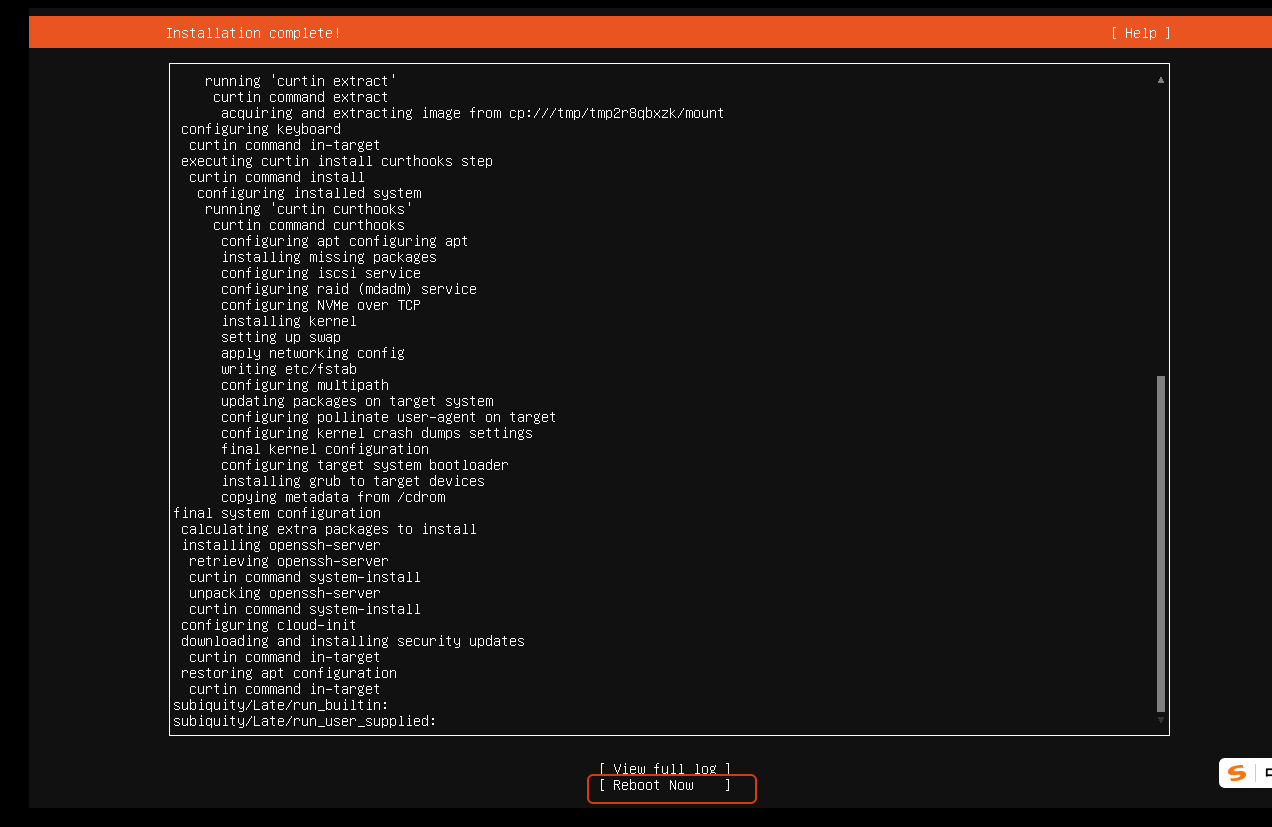1272x827 pixels.
Task: Select the "curtin command curthooks" line
Action: click(309, 225)
